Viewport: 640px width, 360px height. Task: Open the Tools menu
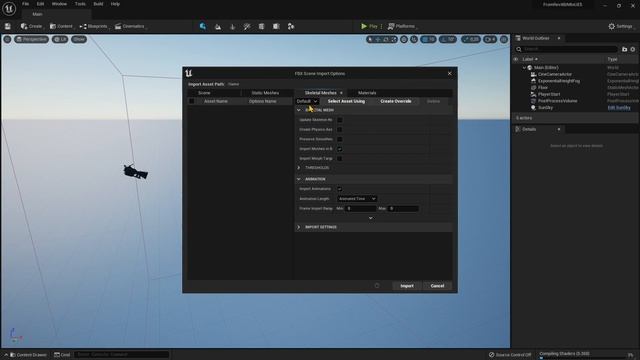click(x=80, y=4)
